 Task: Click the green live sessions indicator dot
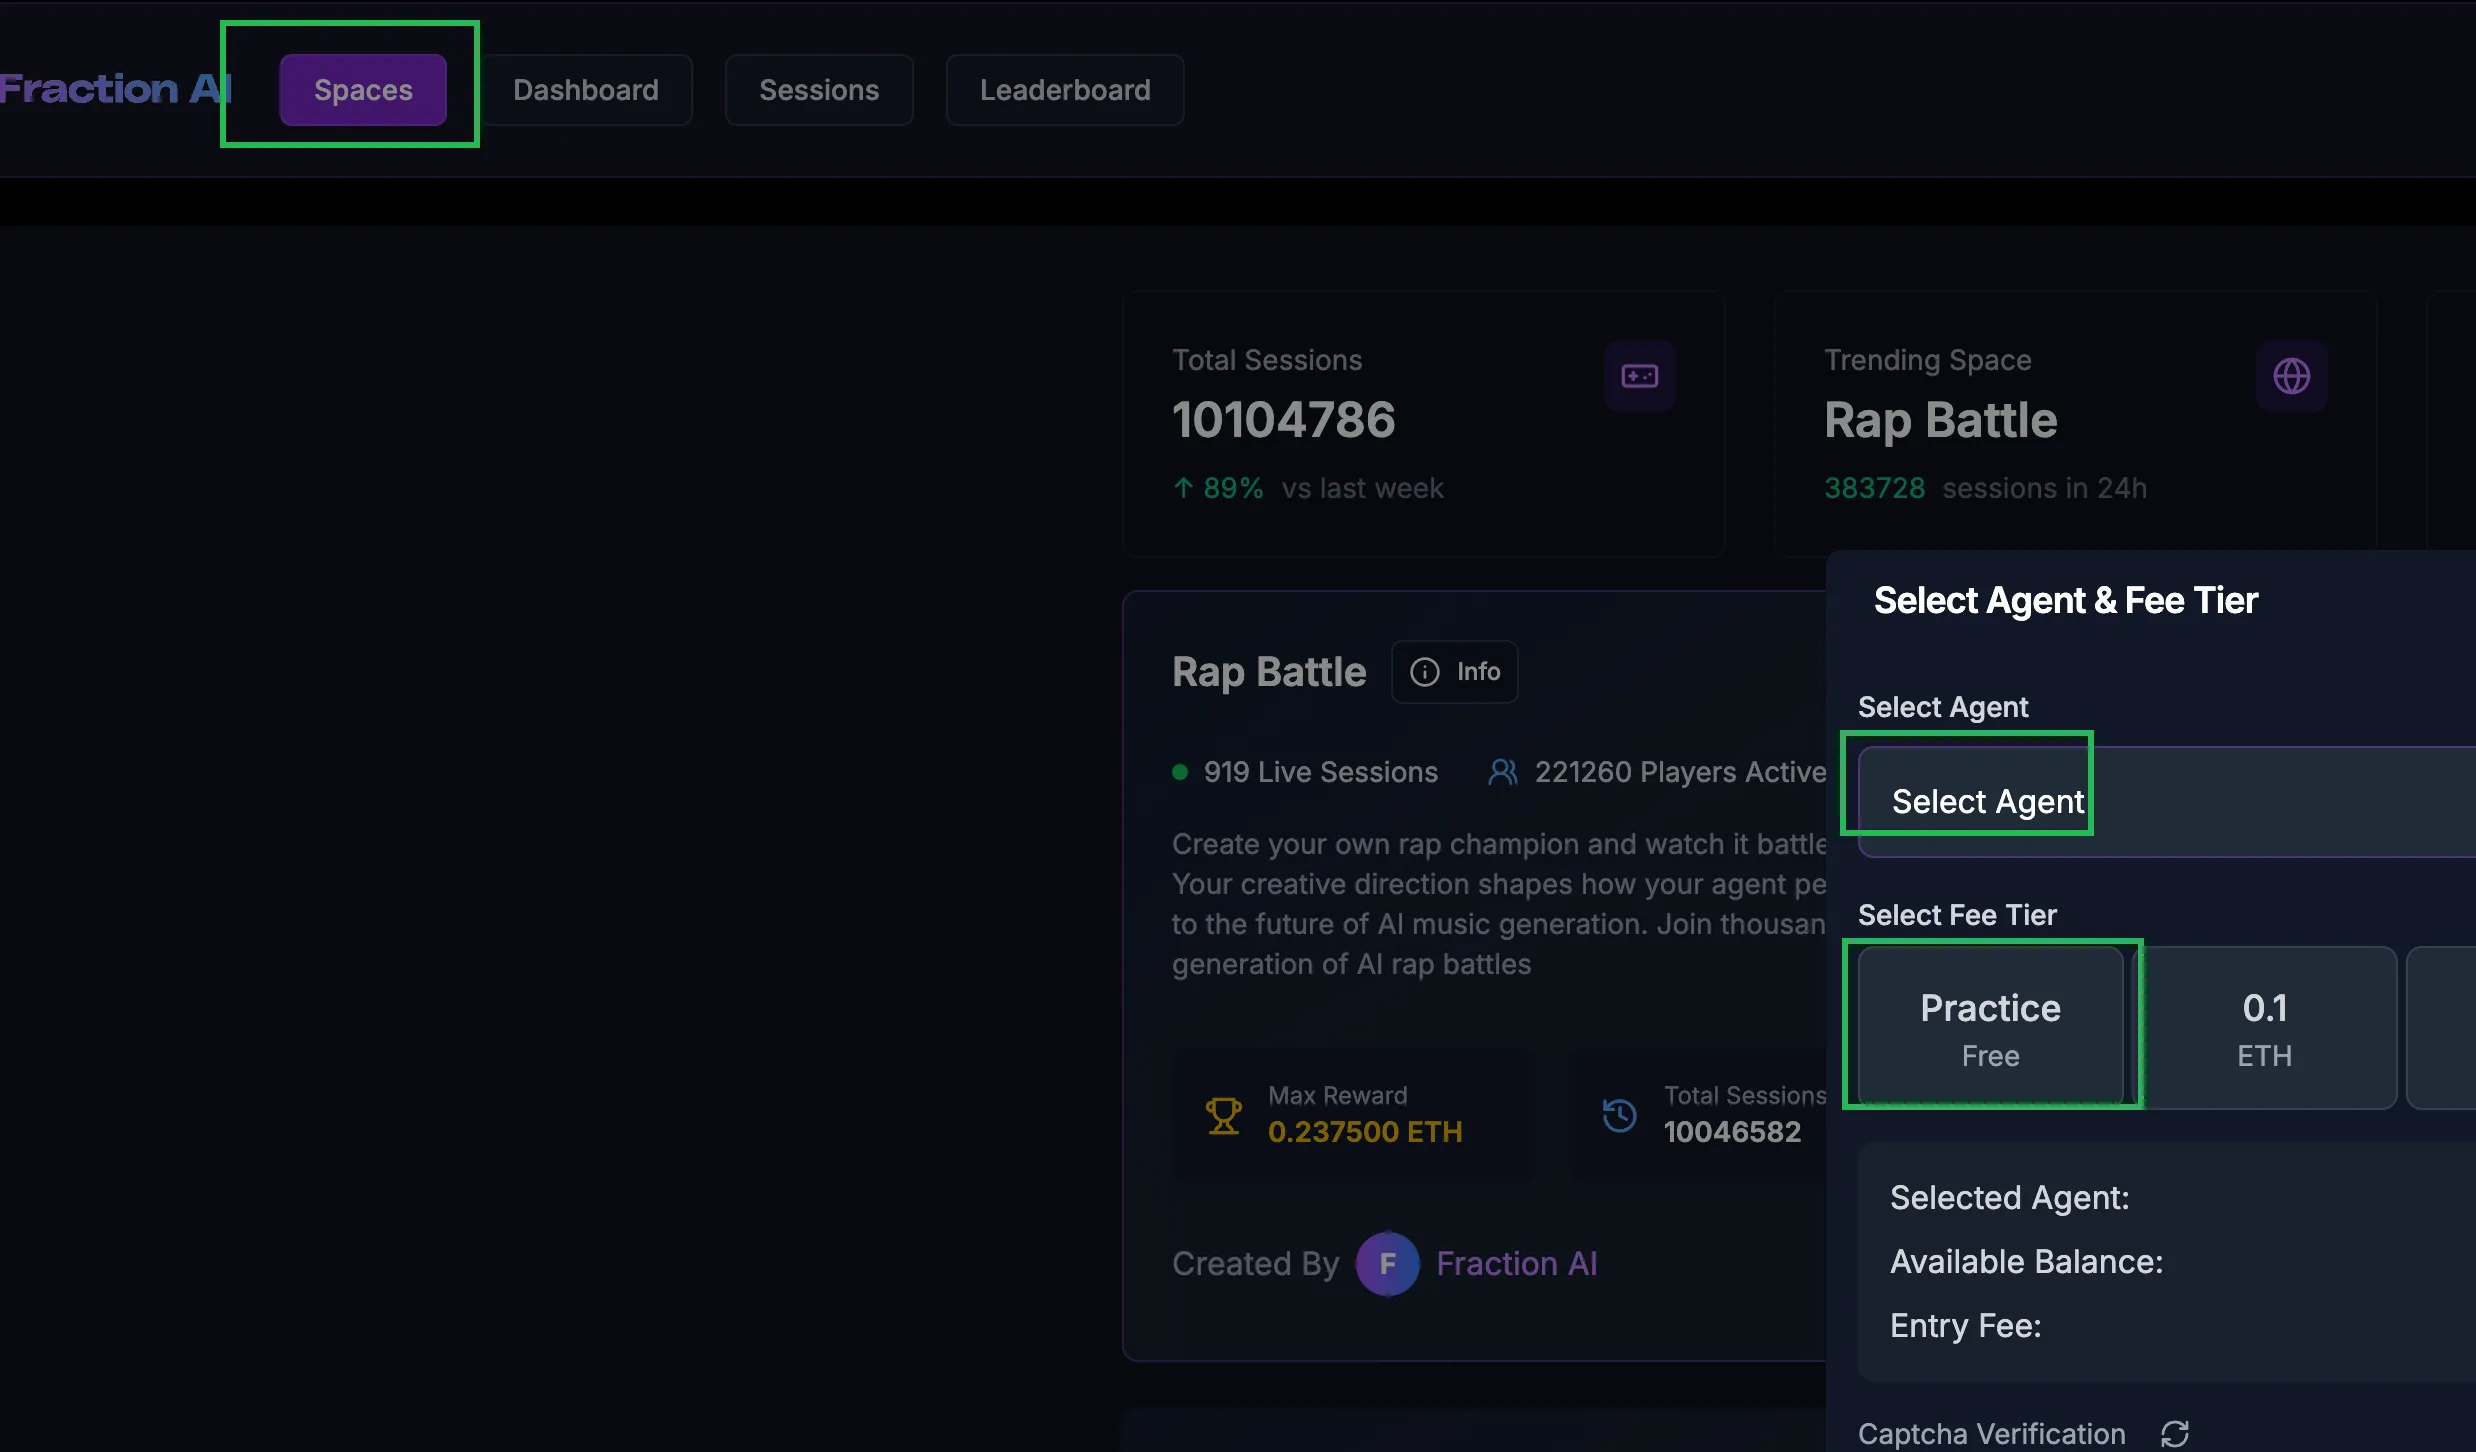click(1180, 772)
